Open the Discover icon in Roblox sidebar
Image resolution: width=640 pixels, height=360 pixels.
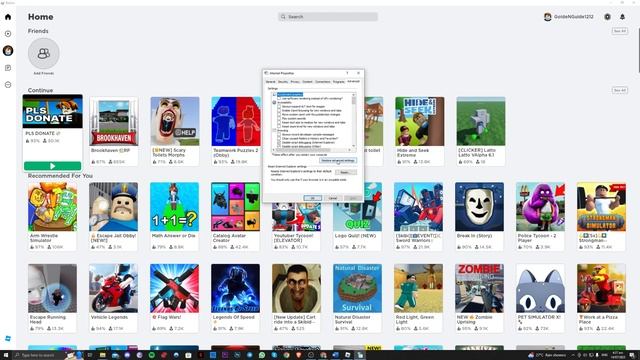coord(8,34)
